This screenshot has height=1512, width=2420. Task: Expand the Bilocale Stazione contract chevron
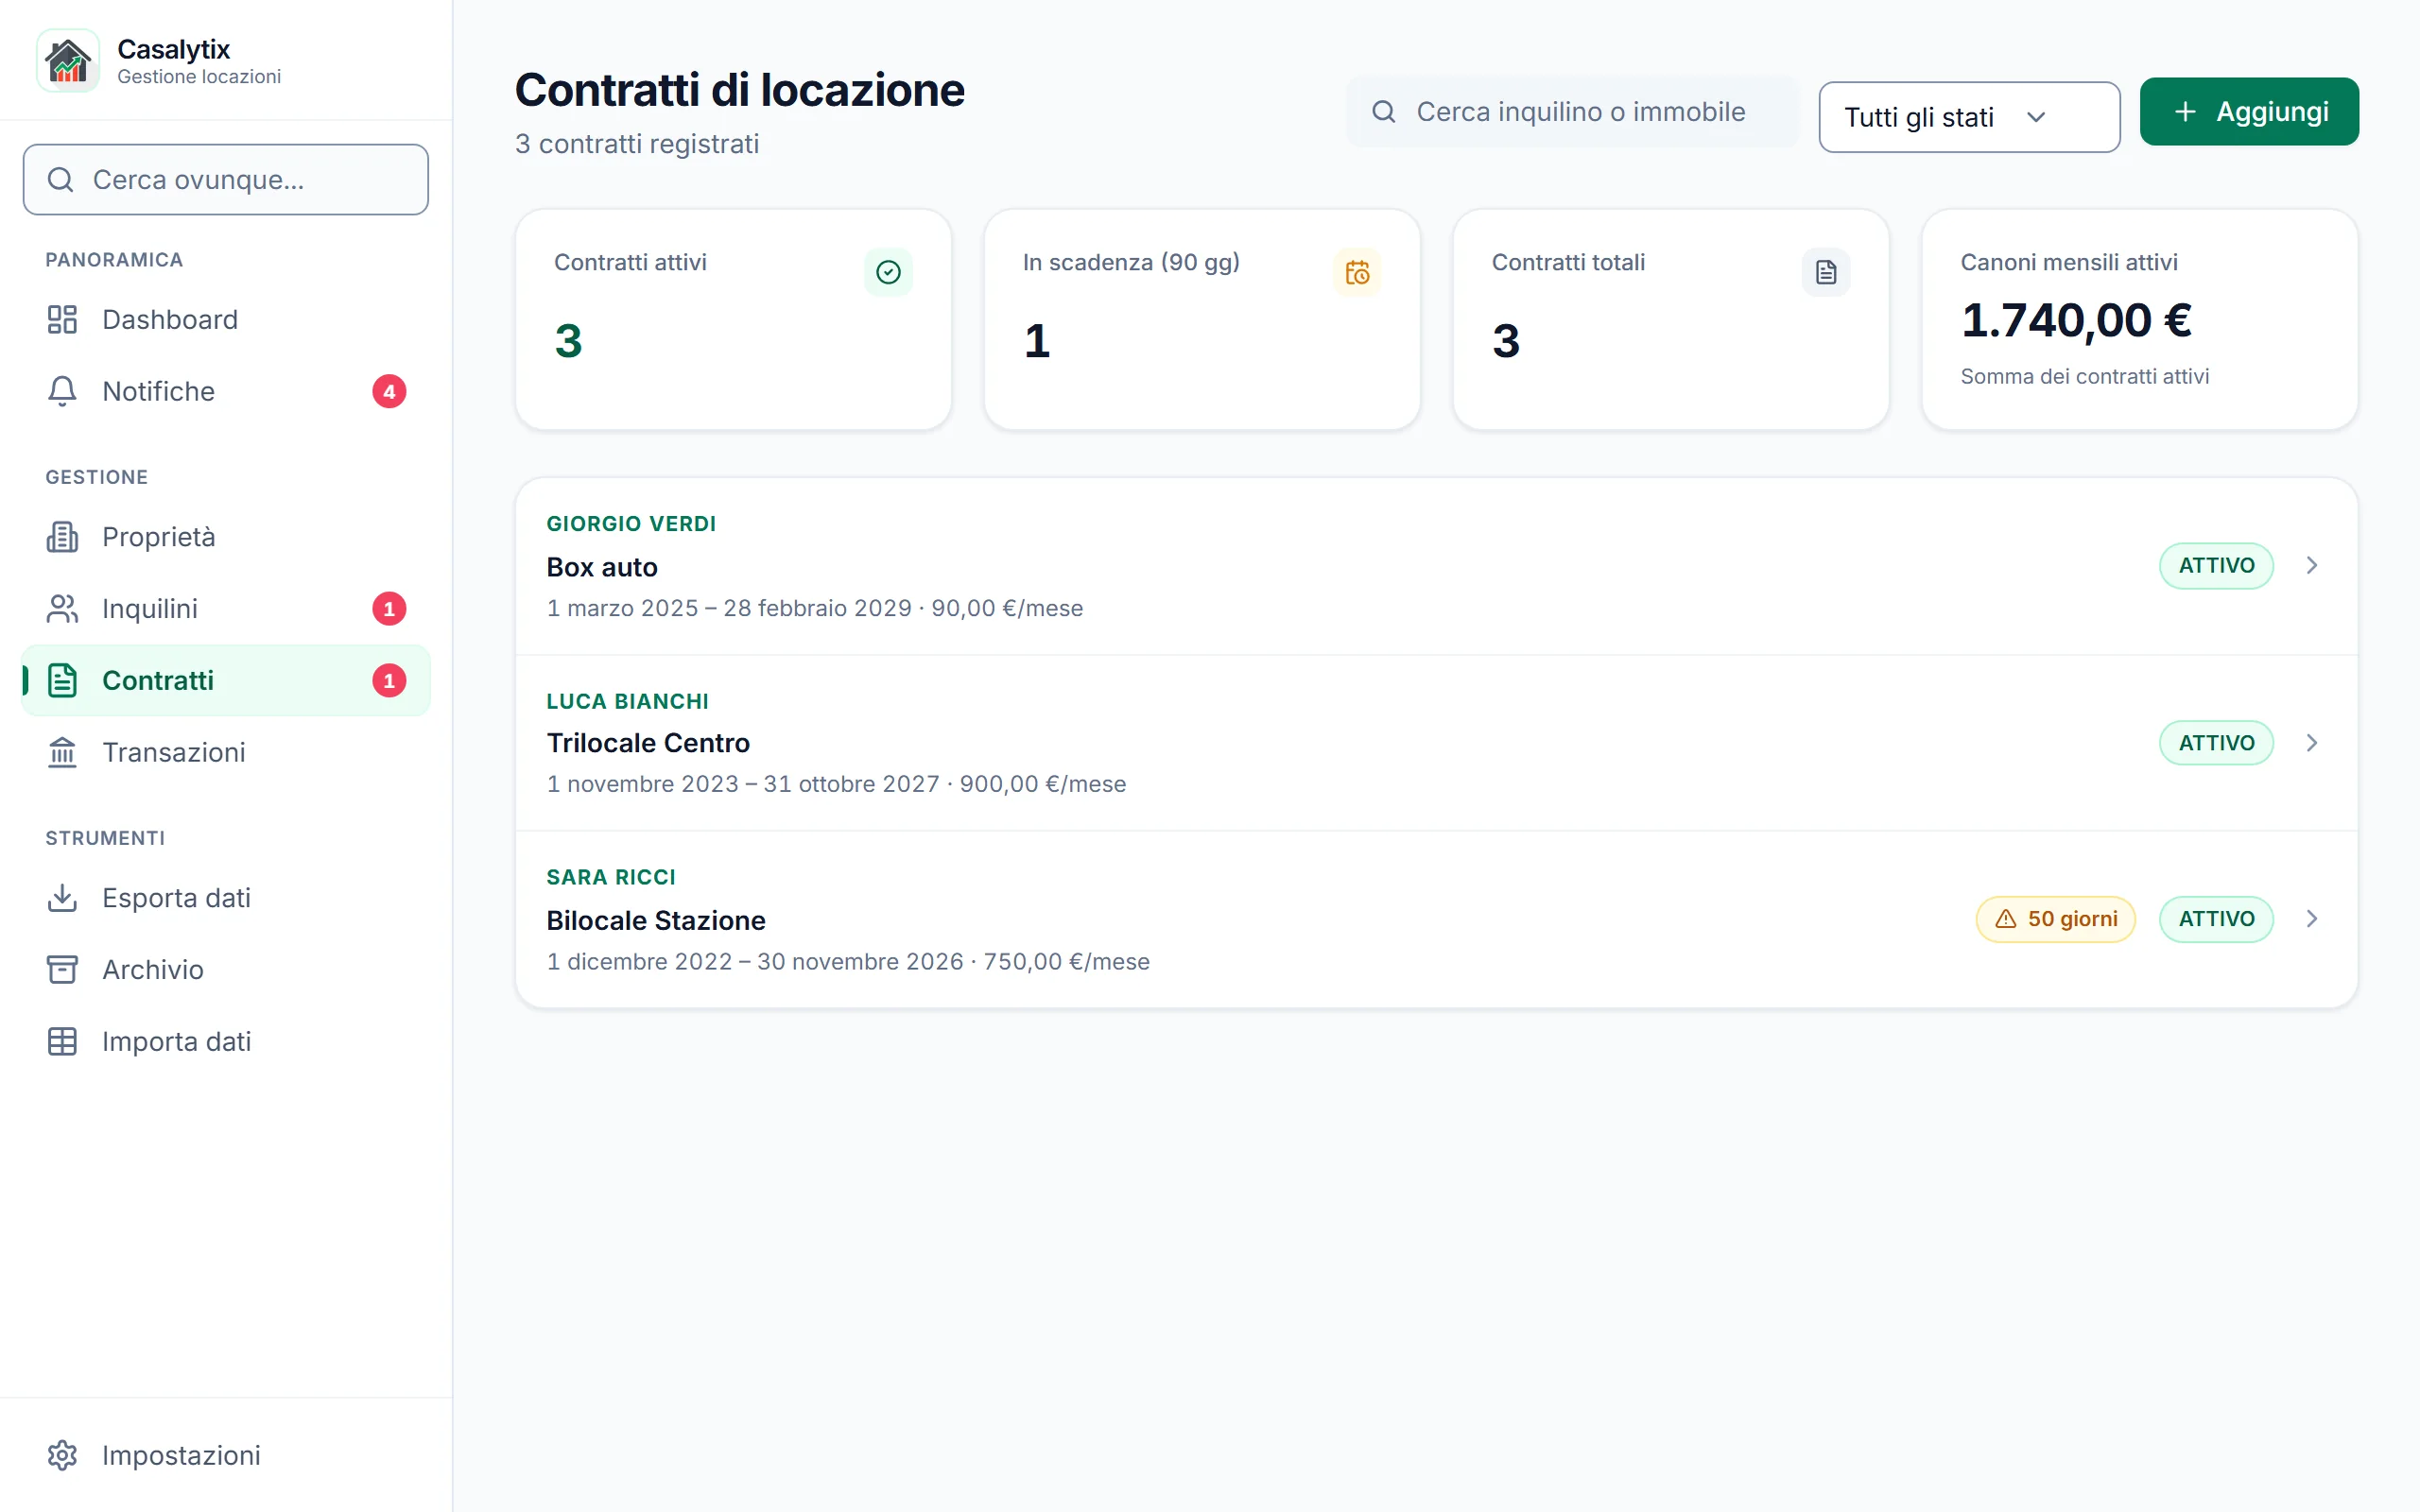[x=2312, y=919]
